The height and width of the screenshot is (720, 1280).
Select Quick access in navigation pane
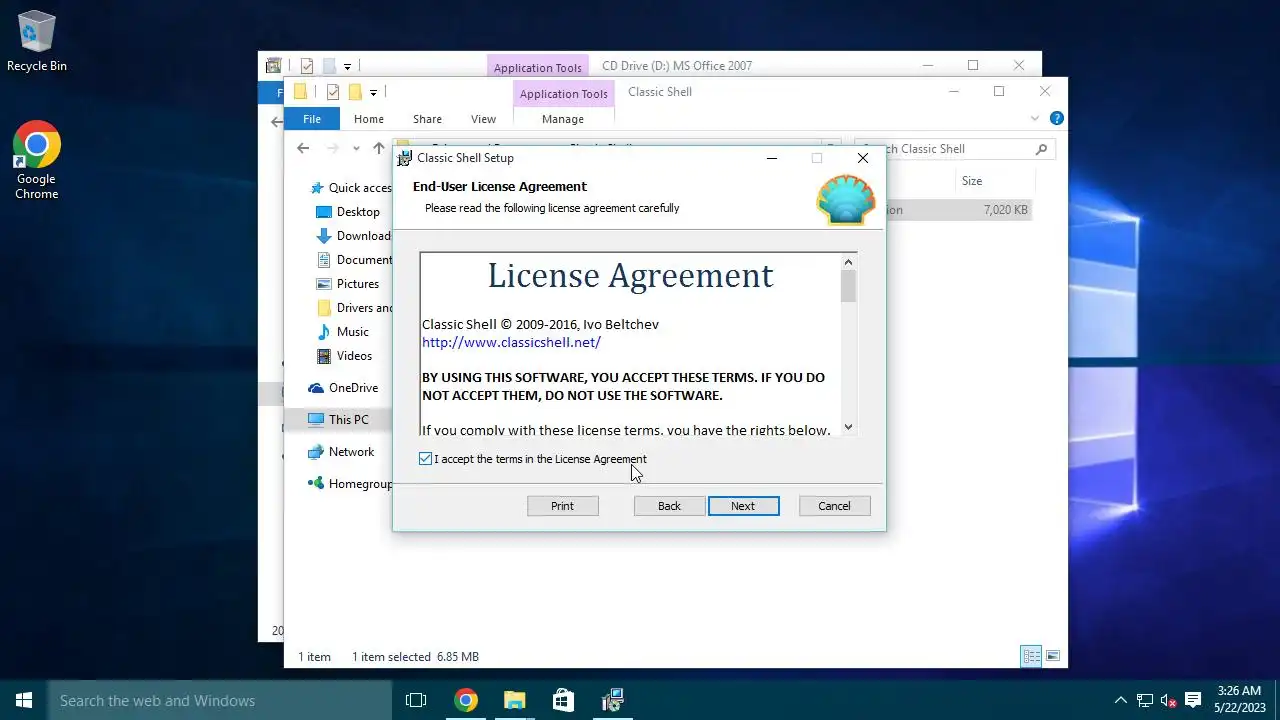point(350,188)
